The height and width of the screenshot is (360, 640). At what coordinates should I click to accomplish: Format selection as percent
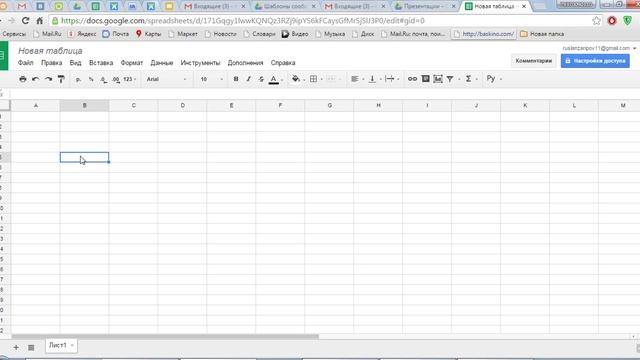(x=91, y=79)
